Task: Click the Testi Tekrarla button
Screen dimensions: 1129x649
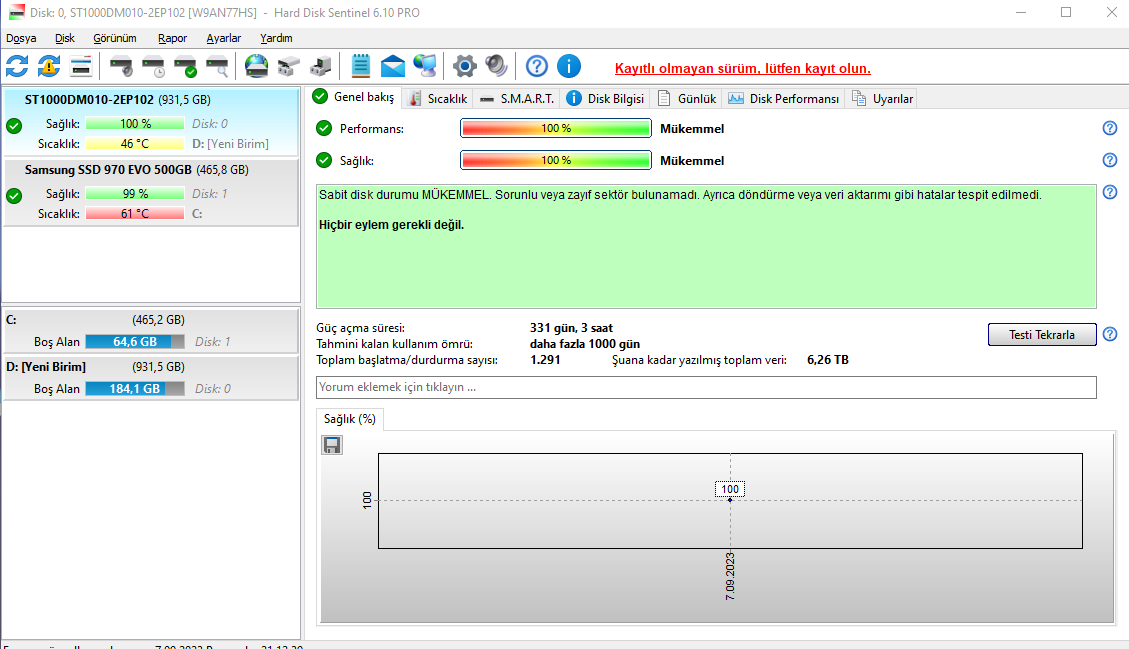Action: (1042, 334)
